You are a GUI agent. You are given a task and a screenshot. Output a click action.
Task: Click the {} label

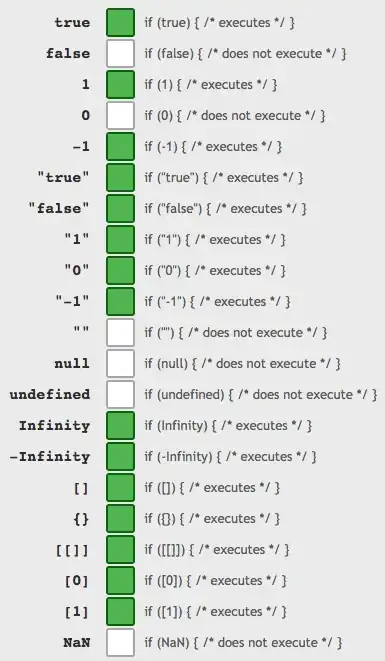(x=81, y=519)
